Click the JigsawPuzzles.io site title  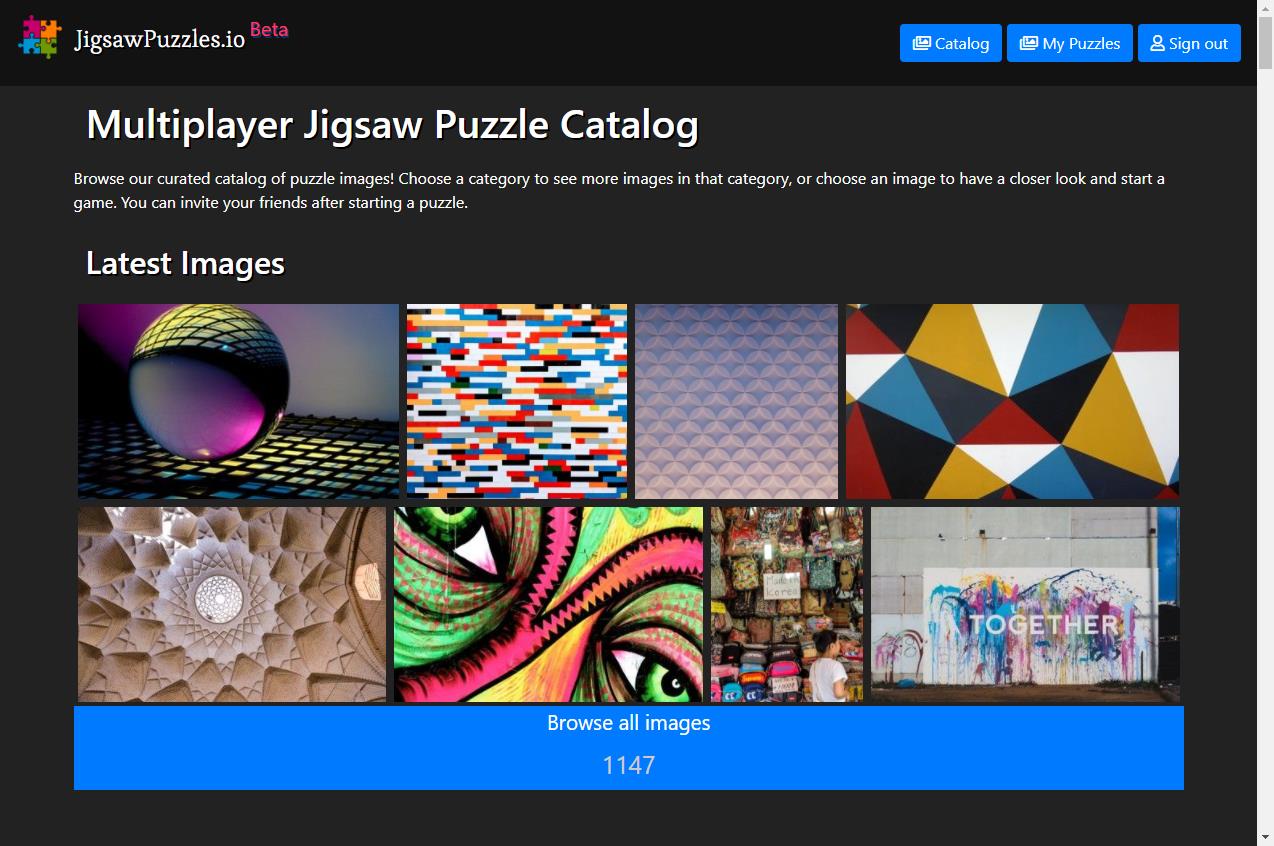point(160,40)
